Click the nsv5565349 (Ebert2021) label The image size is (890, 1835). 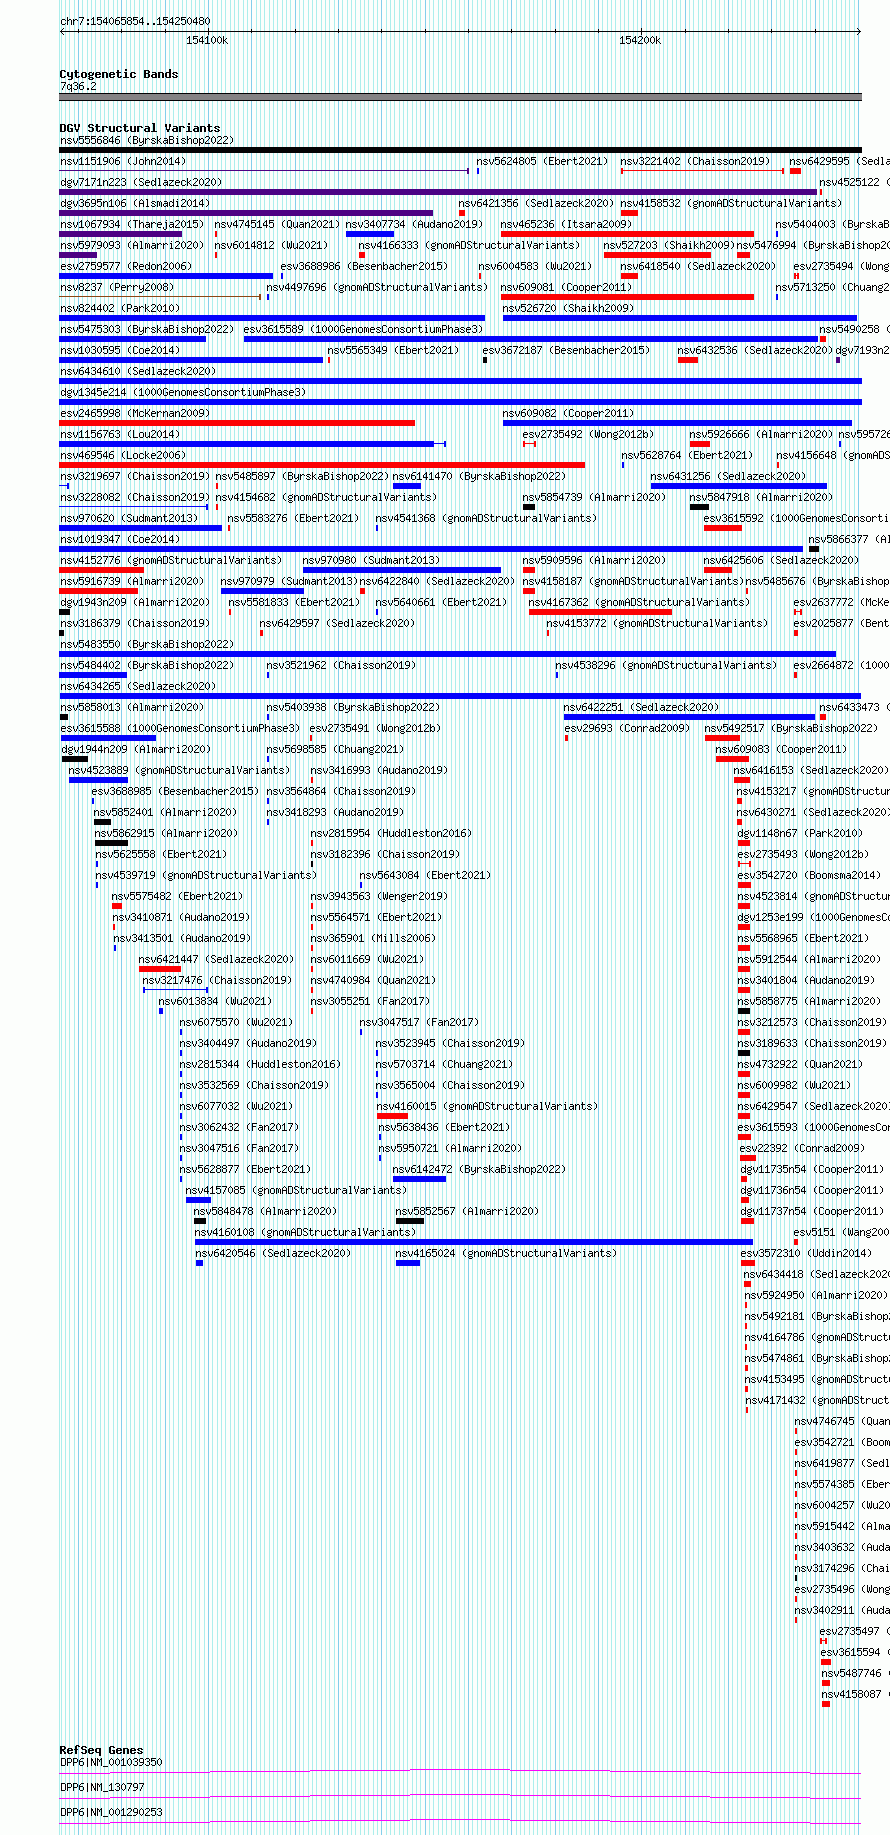pos(393,350)
